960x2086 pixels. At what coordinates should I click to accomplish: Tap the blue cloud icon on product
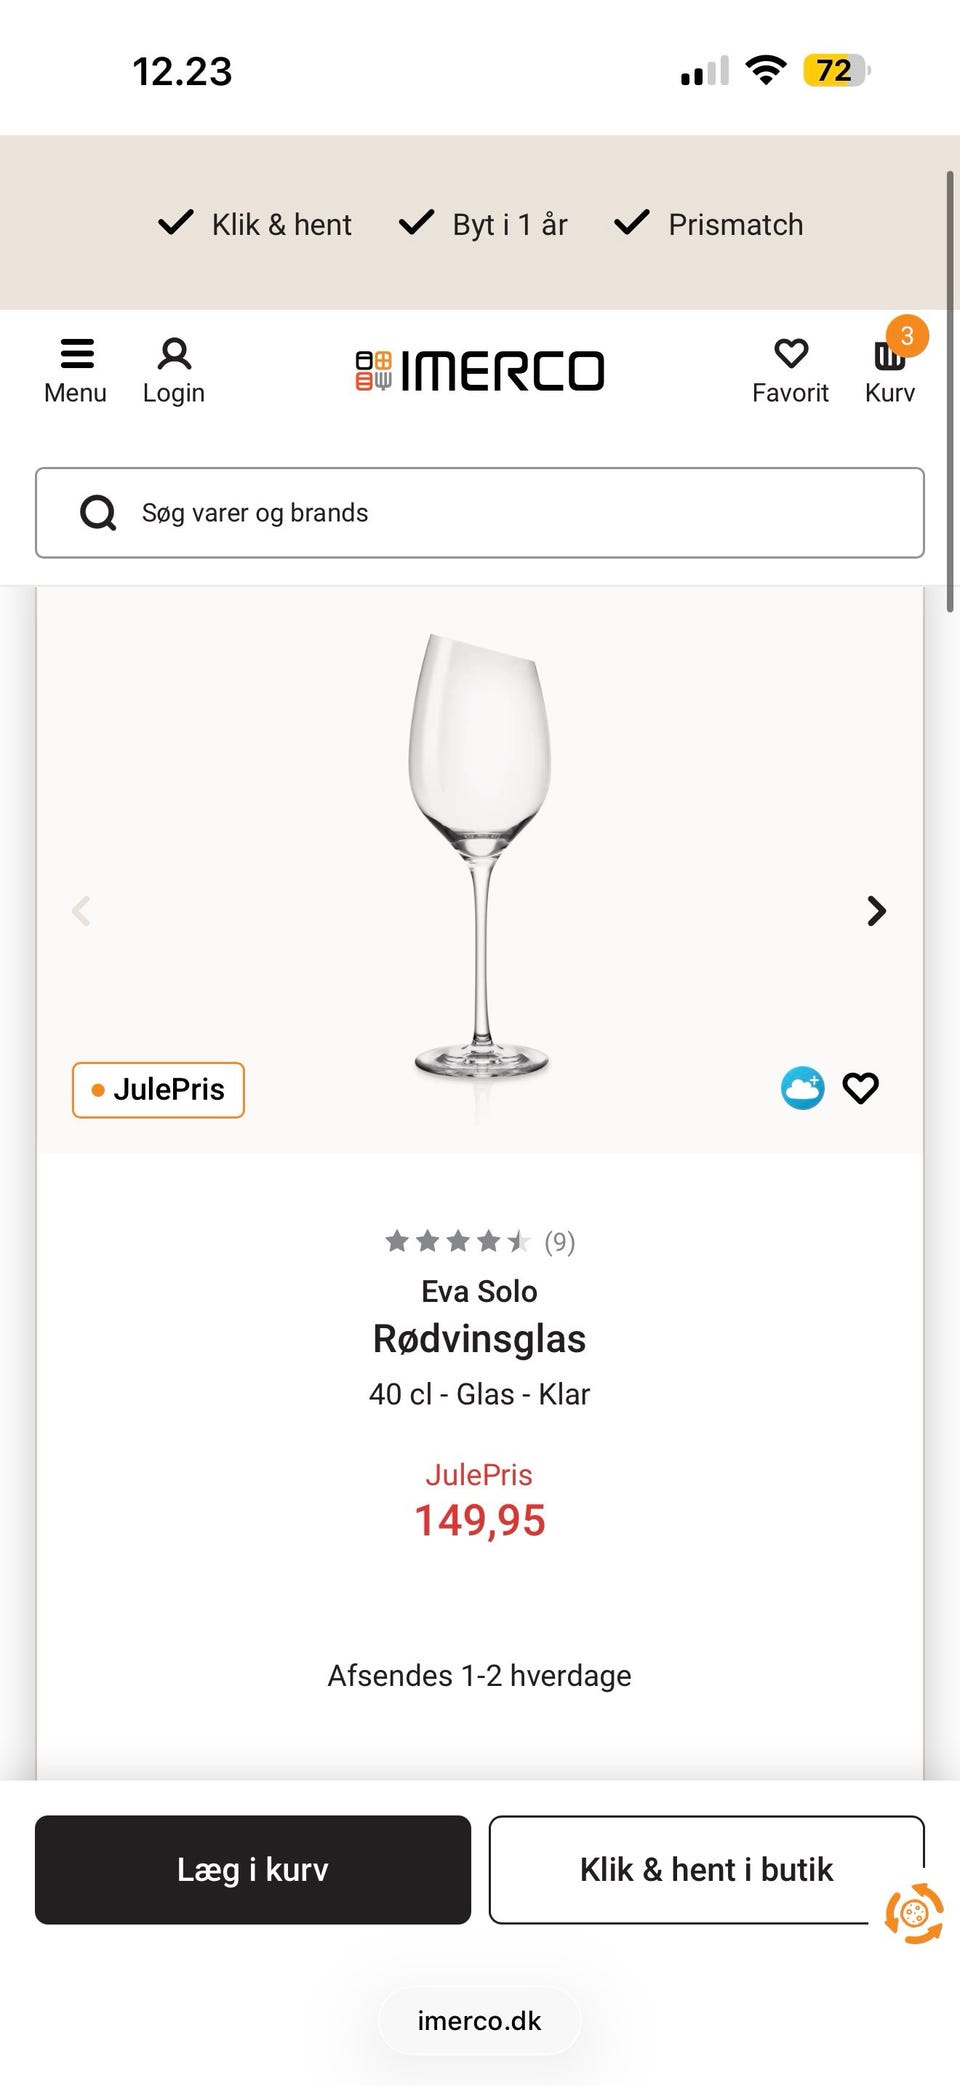pos(802,1088)
